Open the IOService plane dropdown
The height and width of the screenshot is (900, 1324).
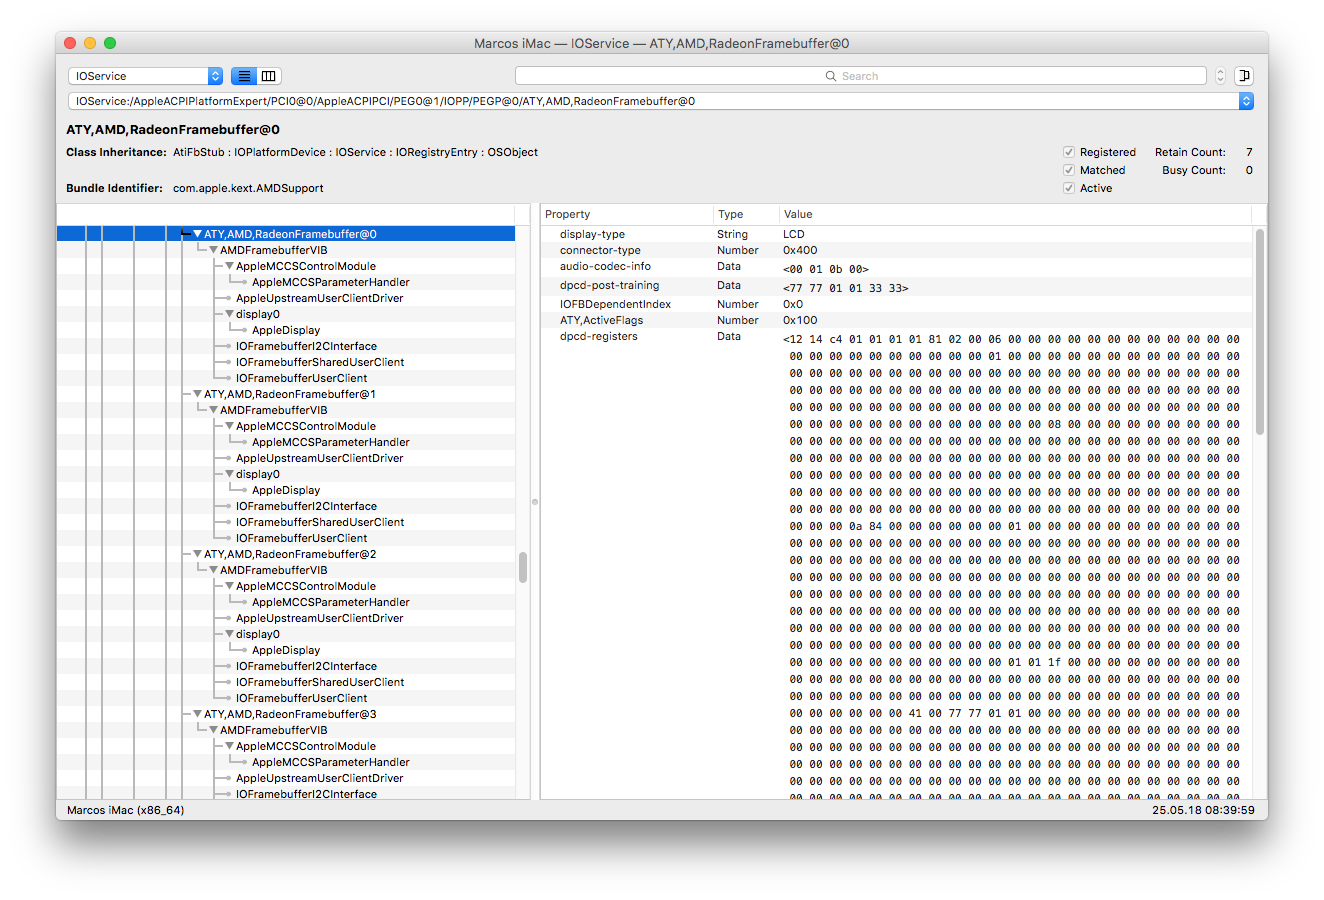[x=145, y=76]
